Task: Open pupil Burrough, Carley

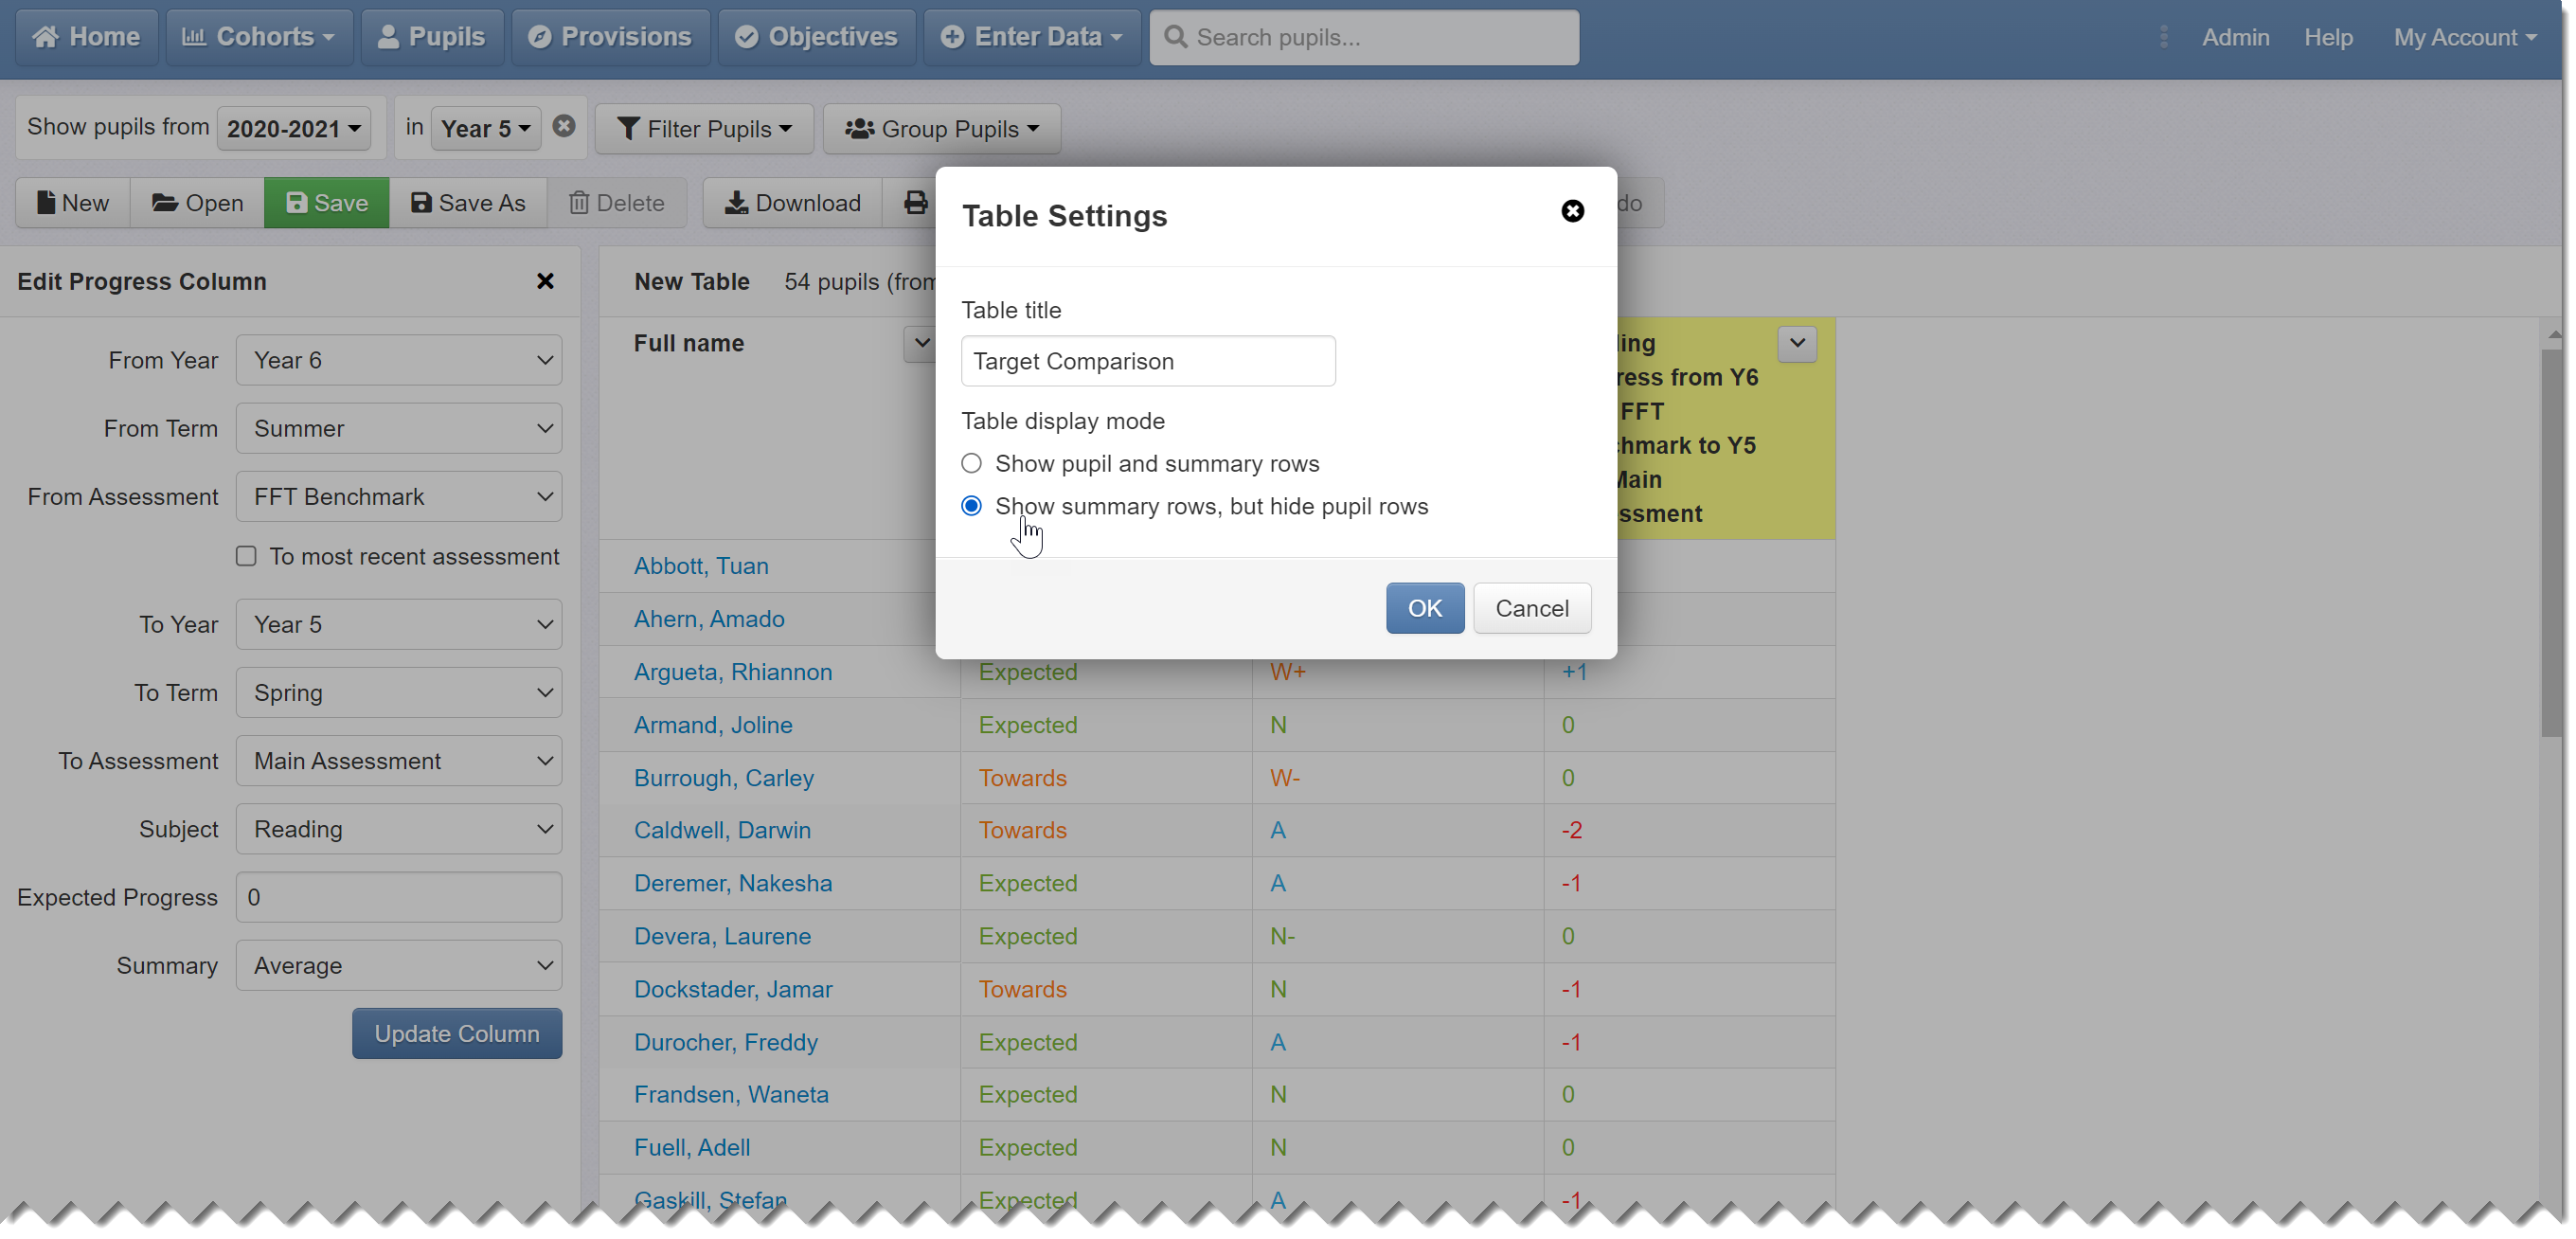Action: (x=724, y=777)
